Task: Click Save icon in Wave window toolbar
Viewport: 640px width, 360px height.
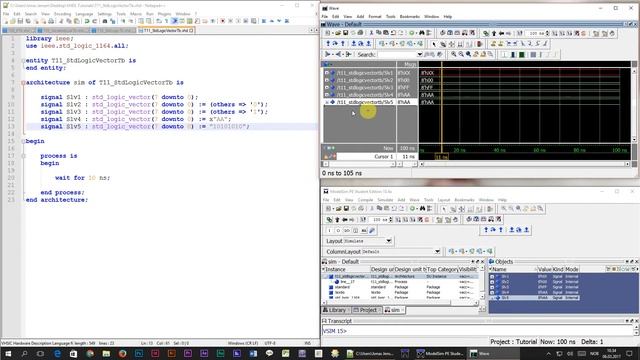Action: pyautogui.click(x=345, y=33)
